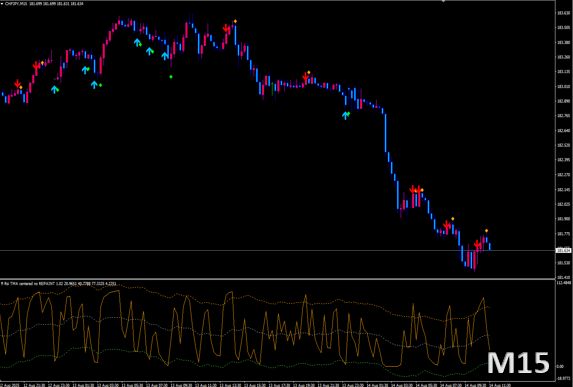Select the chart shift triangle marker on top edge
This screenshot has height=387, width=573.
tap(443, 1)
